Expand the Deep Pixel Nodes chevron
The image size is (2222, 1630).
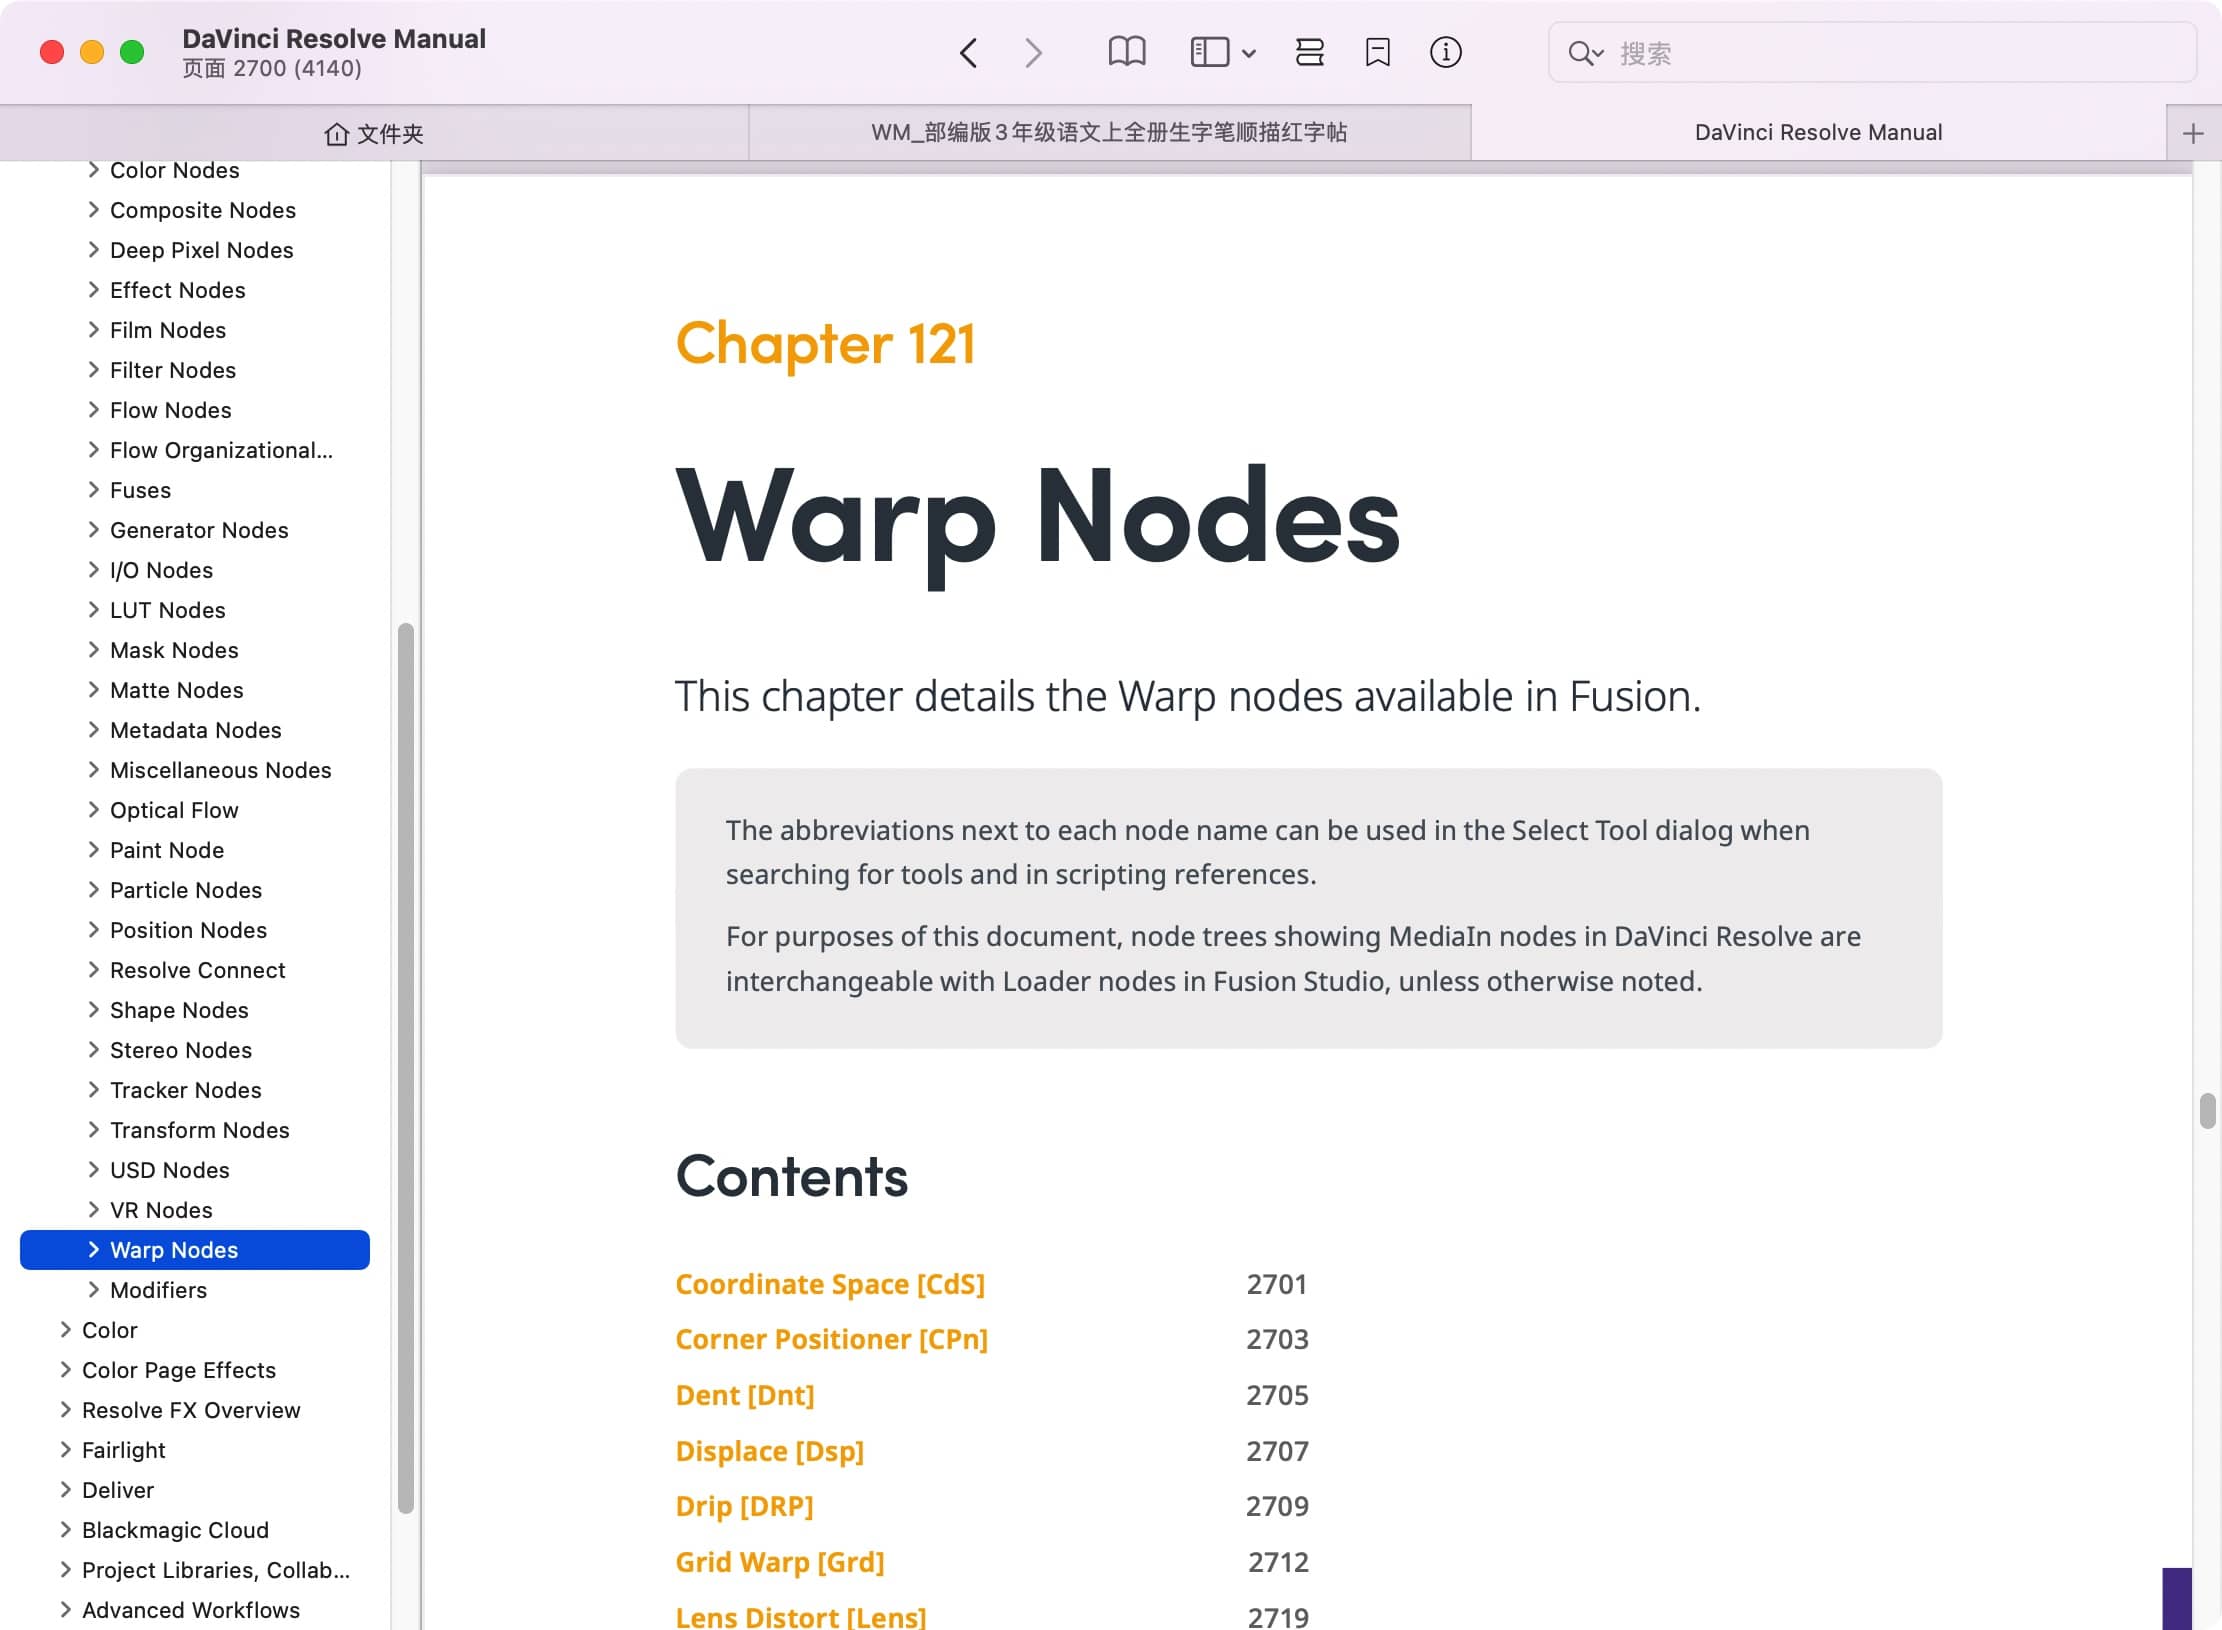[93, 250]
